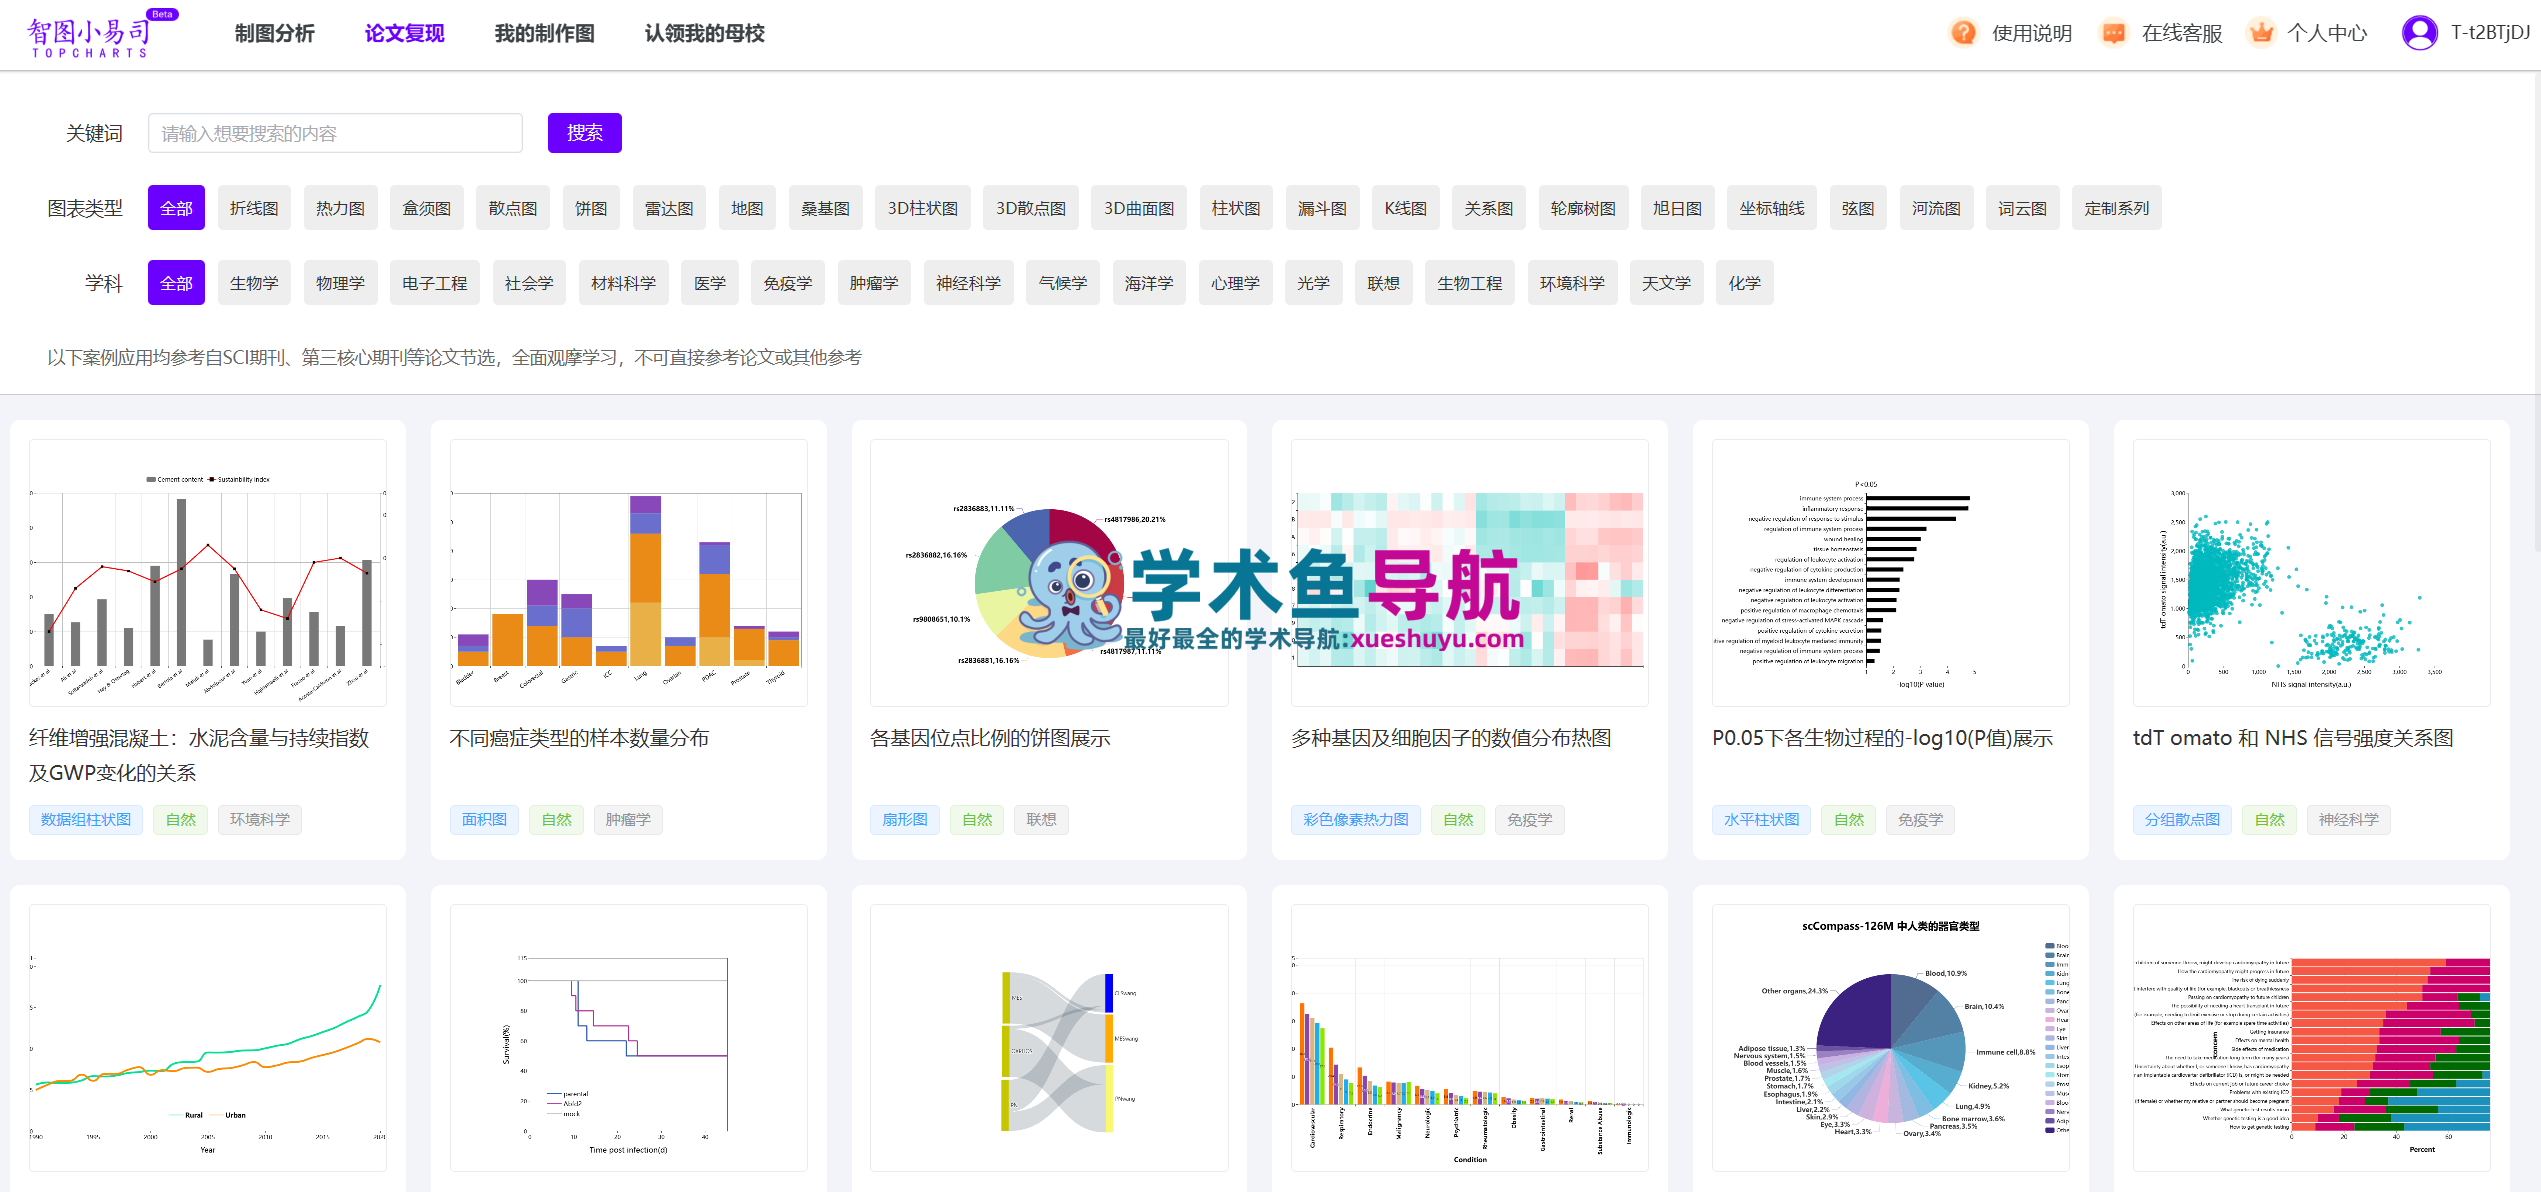Filter chart type by 词云图
The image size is (2541, 1192).
(x=2022, y=208)
